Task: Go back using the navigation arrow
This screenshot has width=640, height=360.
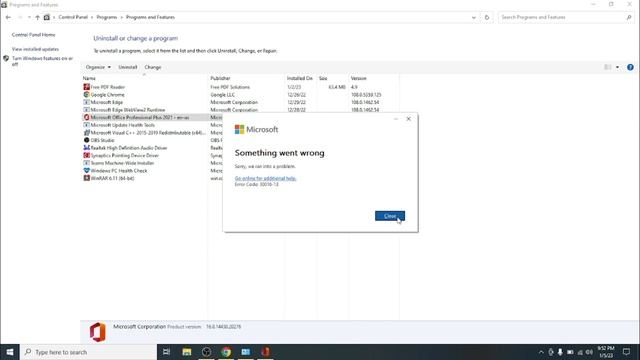Action: pos(8,17)
